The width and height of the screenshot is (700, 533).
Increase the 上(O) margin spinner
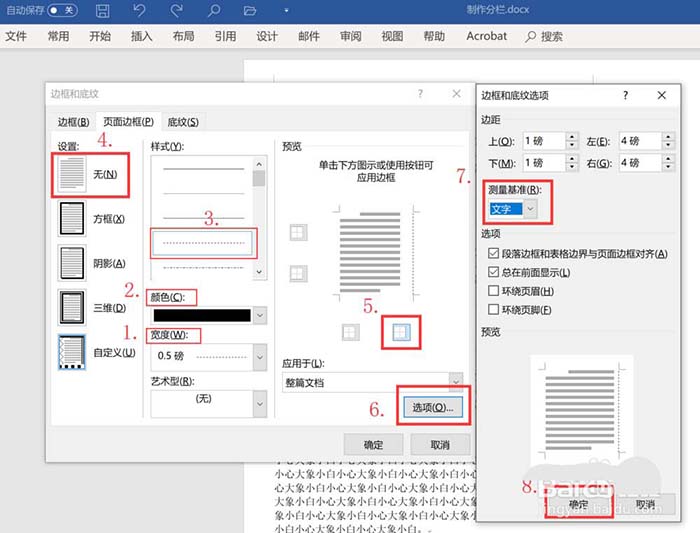[572, 137]
